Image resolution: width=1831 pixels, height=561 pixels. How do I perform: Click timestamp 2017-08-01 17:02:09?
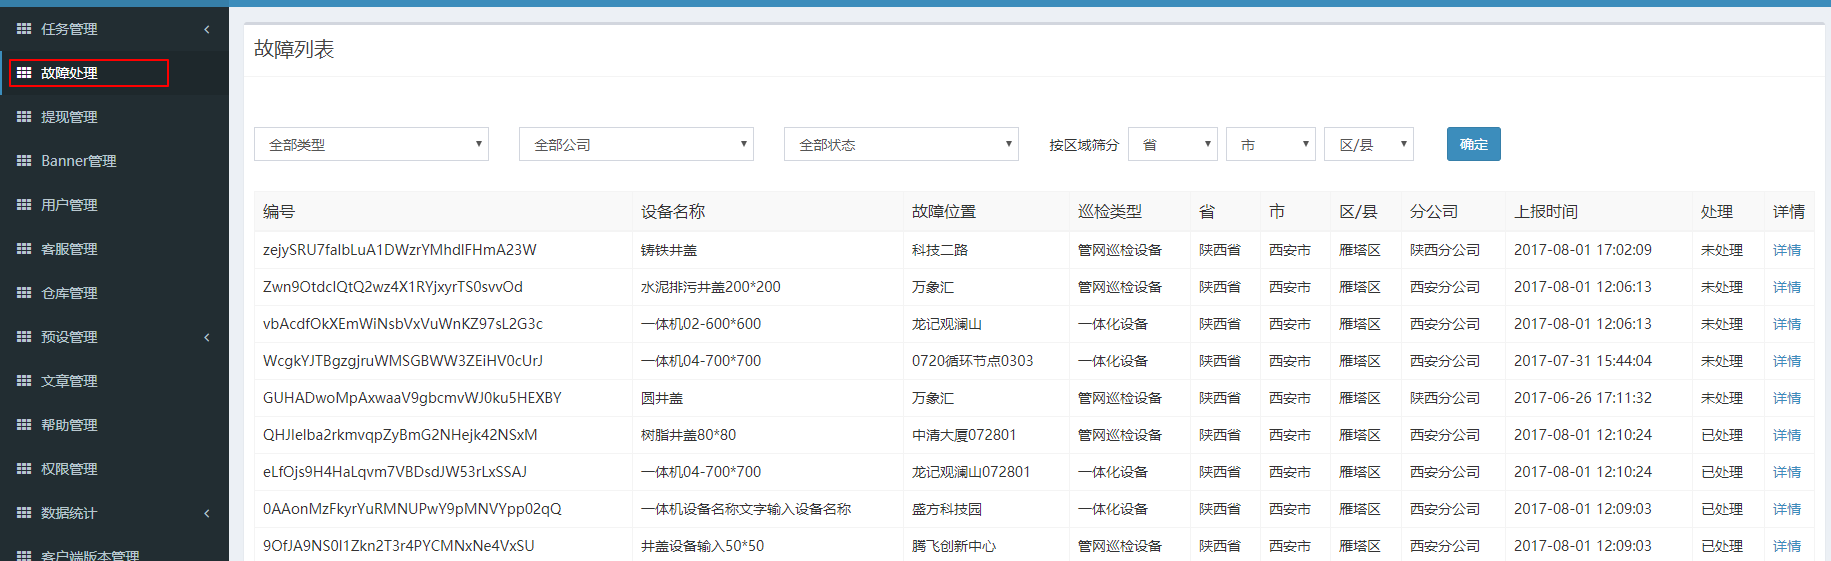click(x=1583, y=250)
